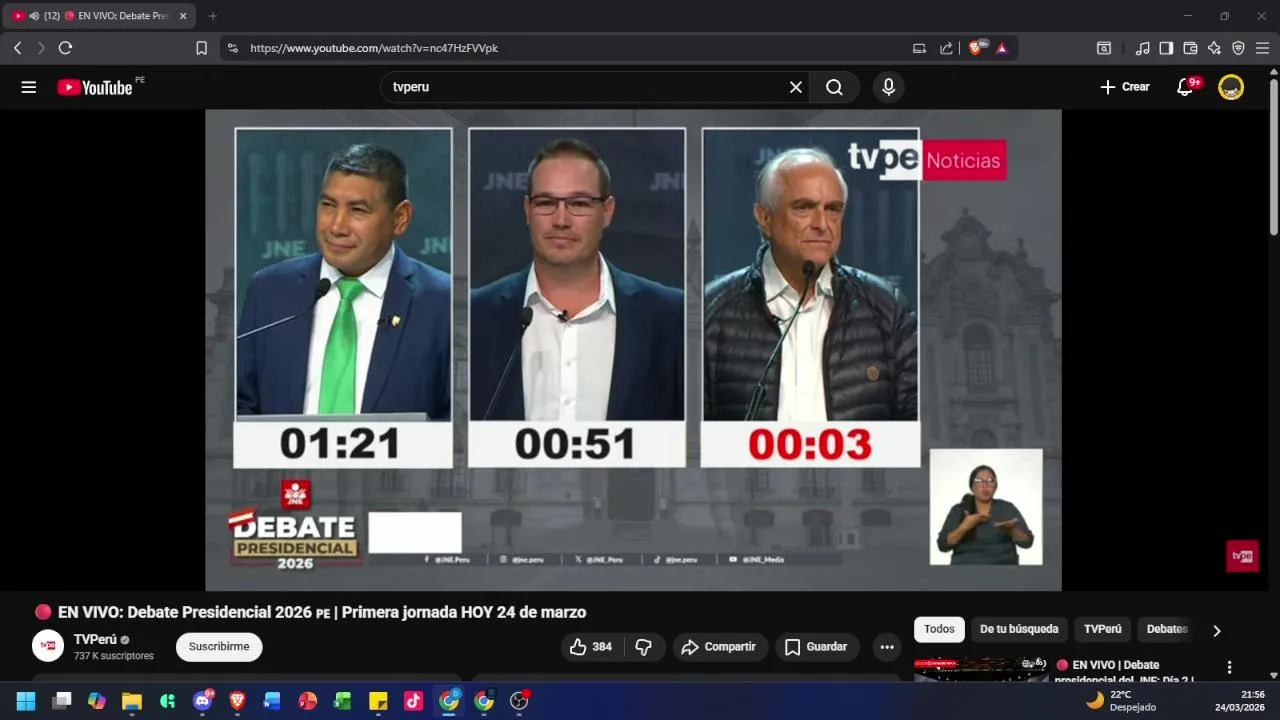Subscribe with the Suscribirme button
This screenshot has height=720, width=1280.
[219, 647]
